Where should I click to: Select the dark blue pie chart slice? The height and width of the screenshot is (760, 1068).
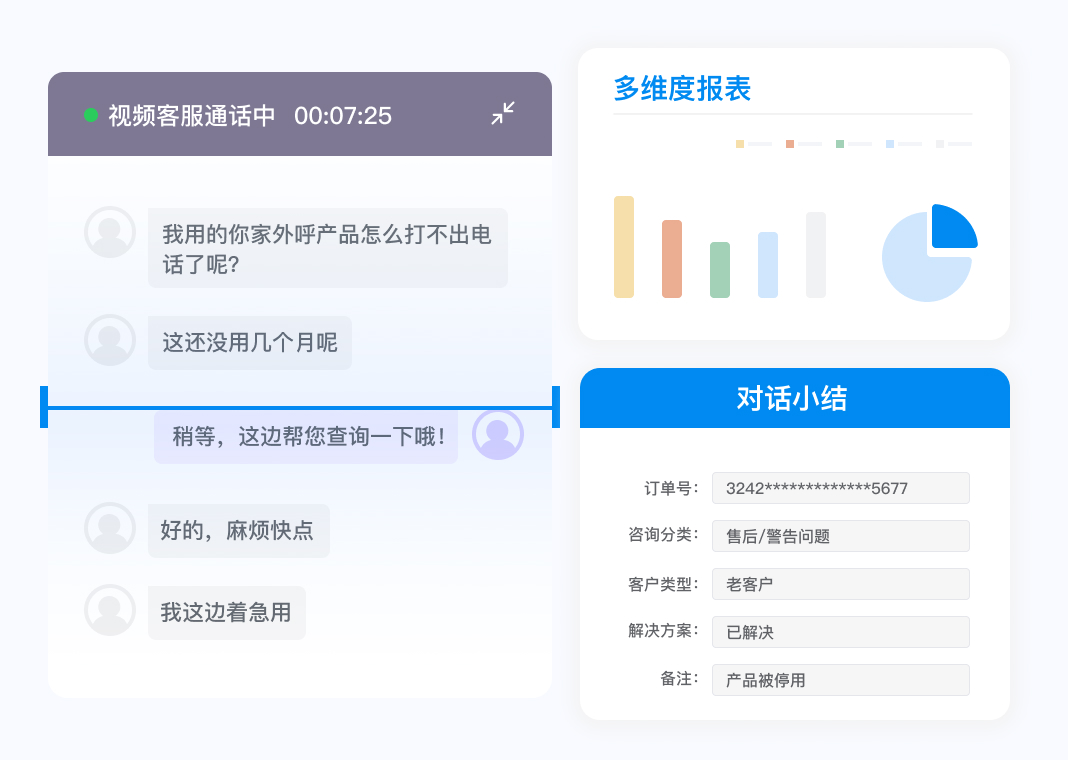[951, 227]
